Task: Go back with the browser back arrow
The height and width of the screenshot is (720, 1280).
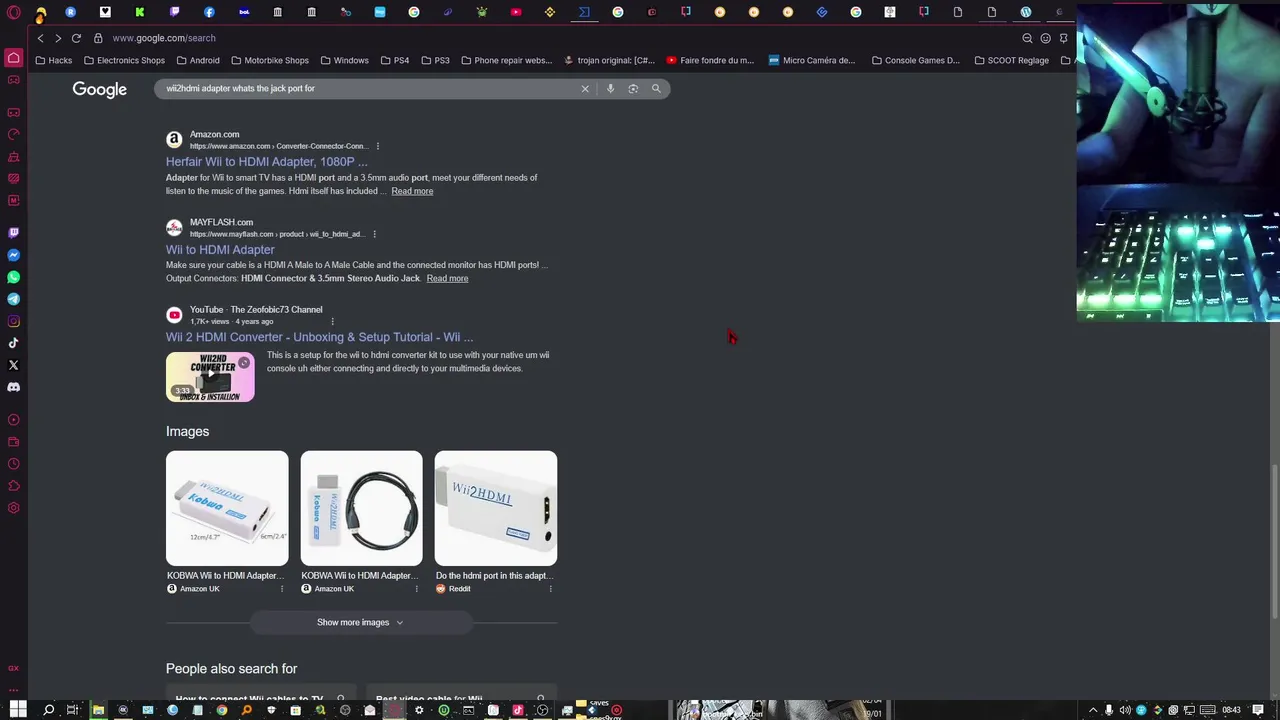Action: [40, 38]
